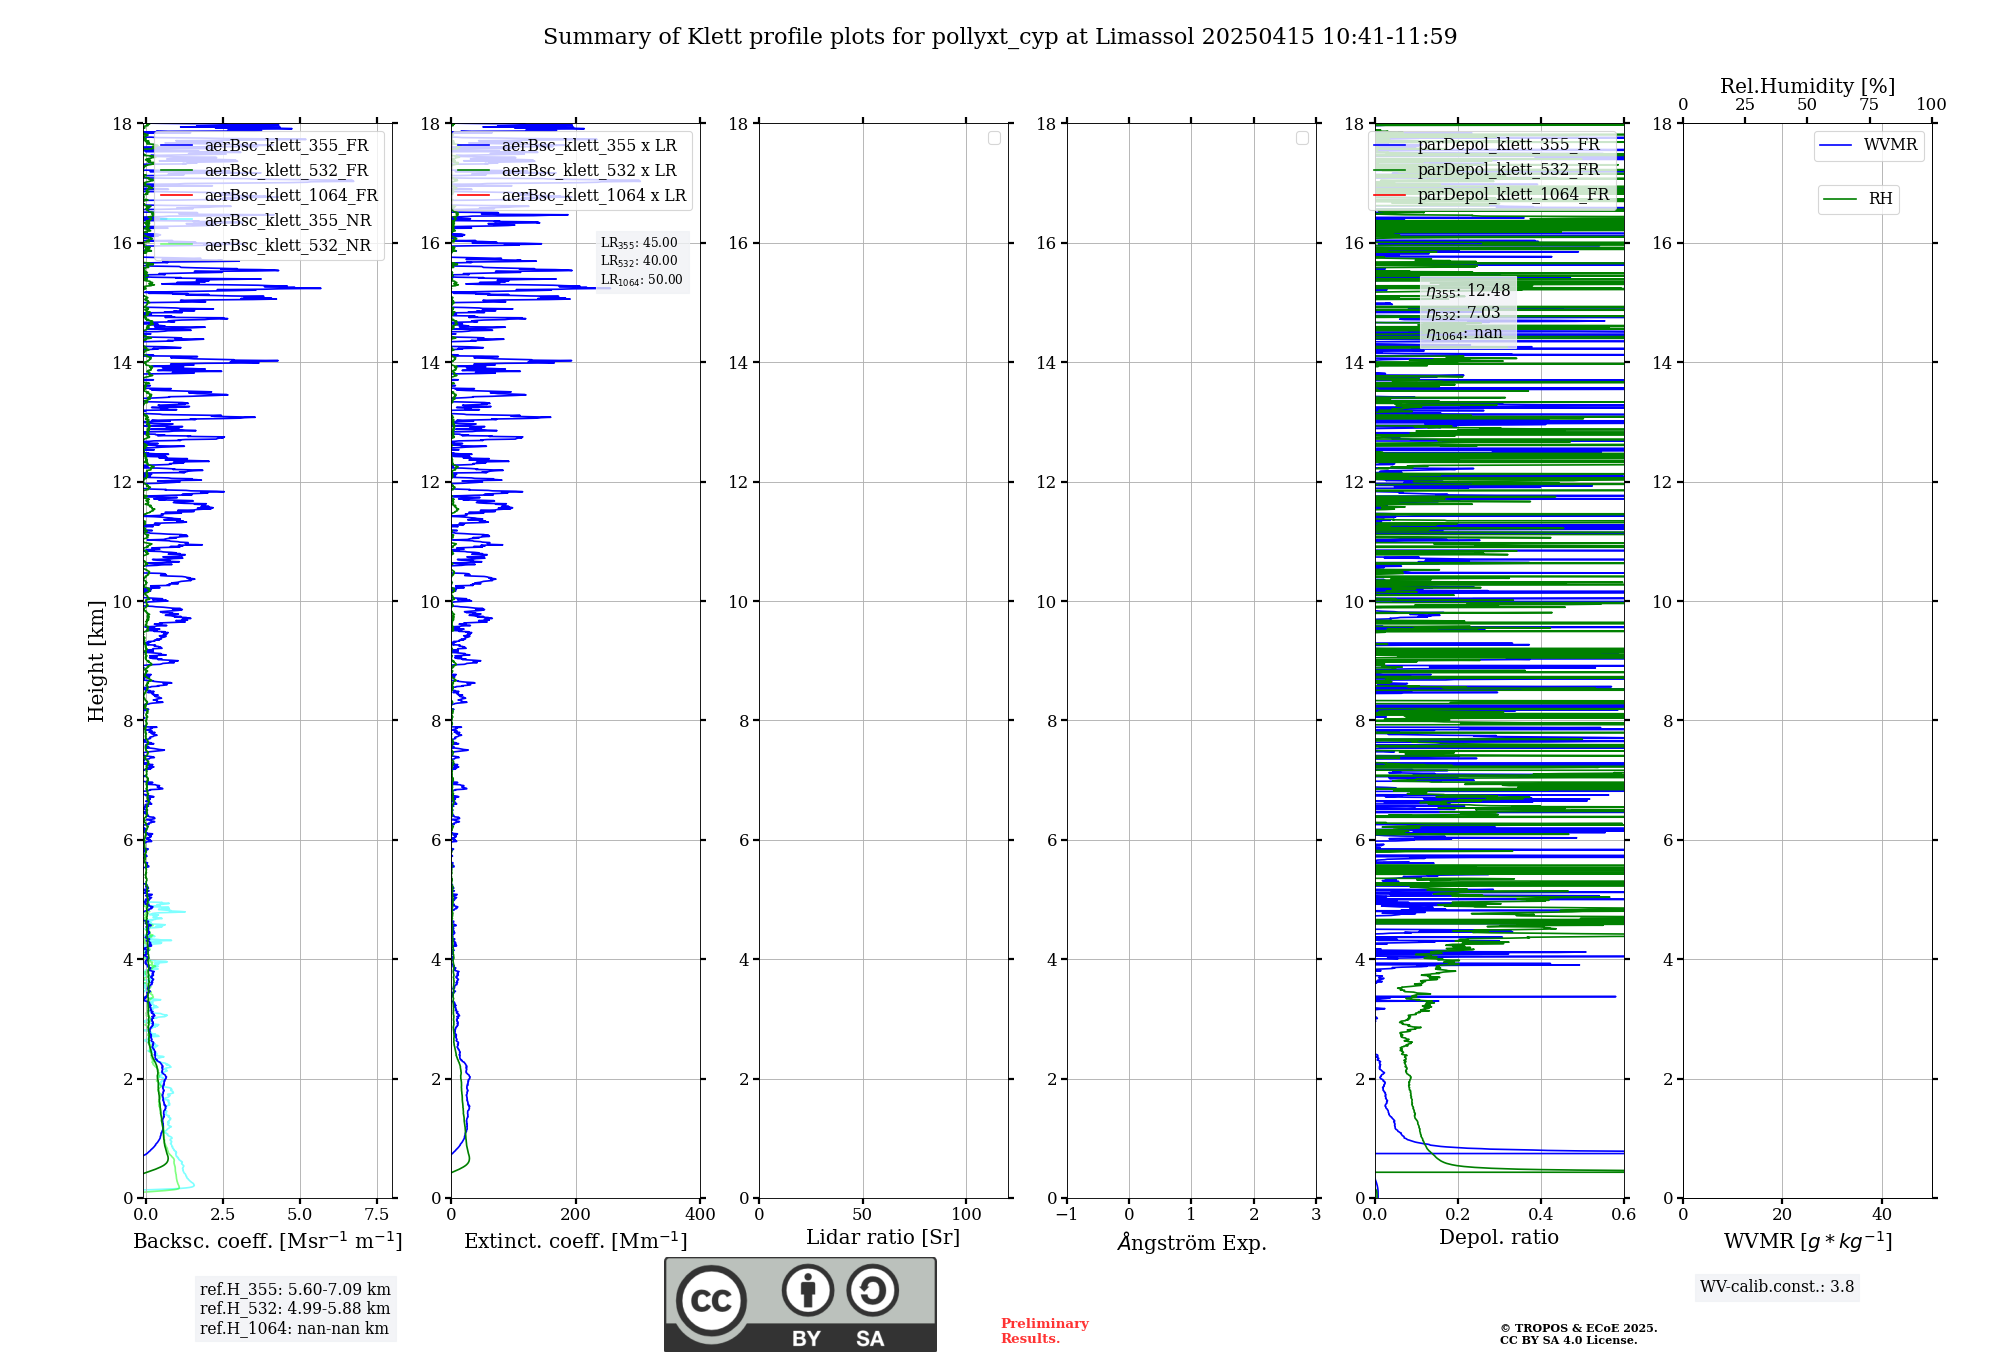Click aerBsc_klett_1064 x LR legend entry
The image size is (2000, 1360).
click(593, 196)
